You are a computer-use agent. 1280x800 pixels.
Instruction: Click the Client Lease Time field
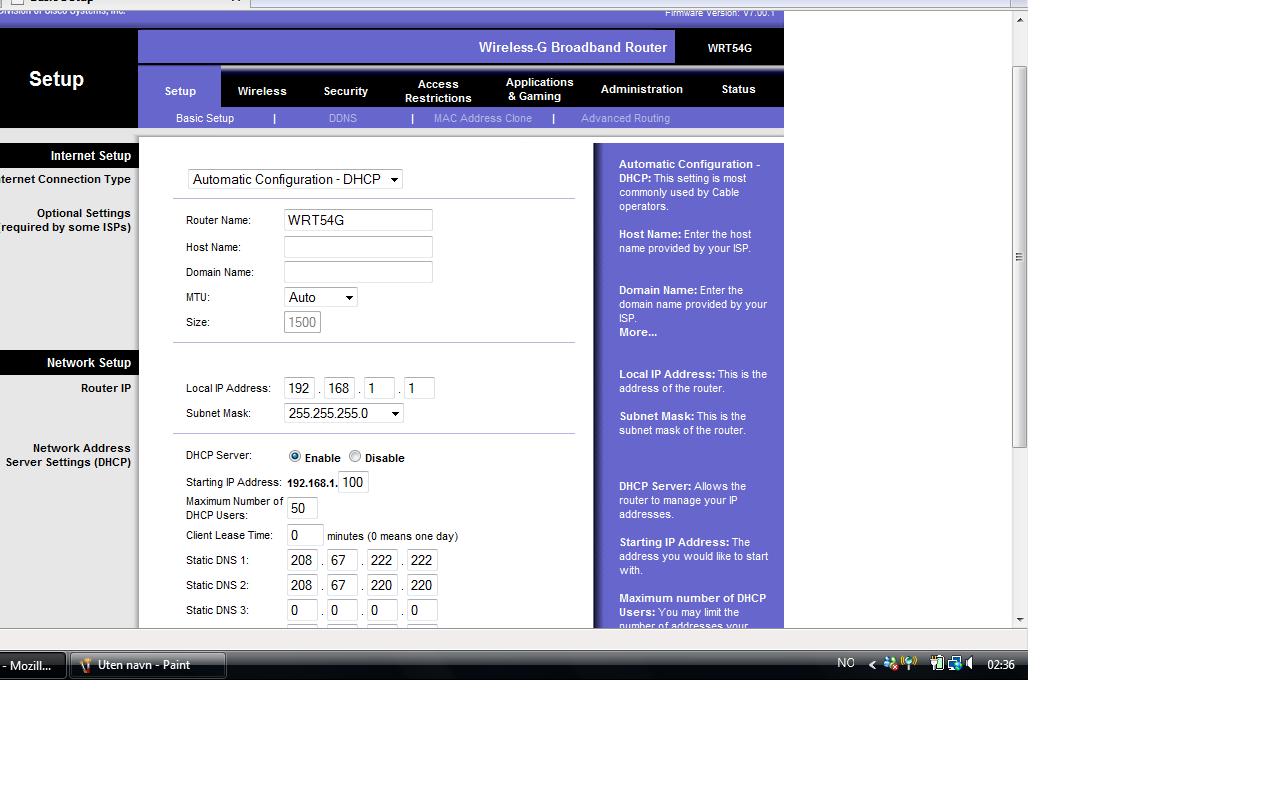(305, 535)
